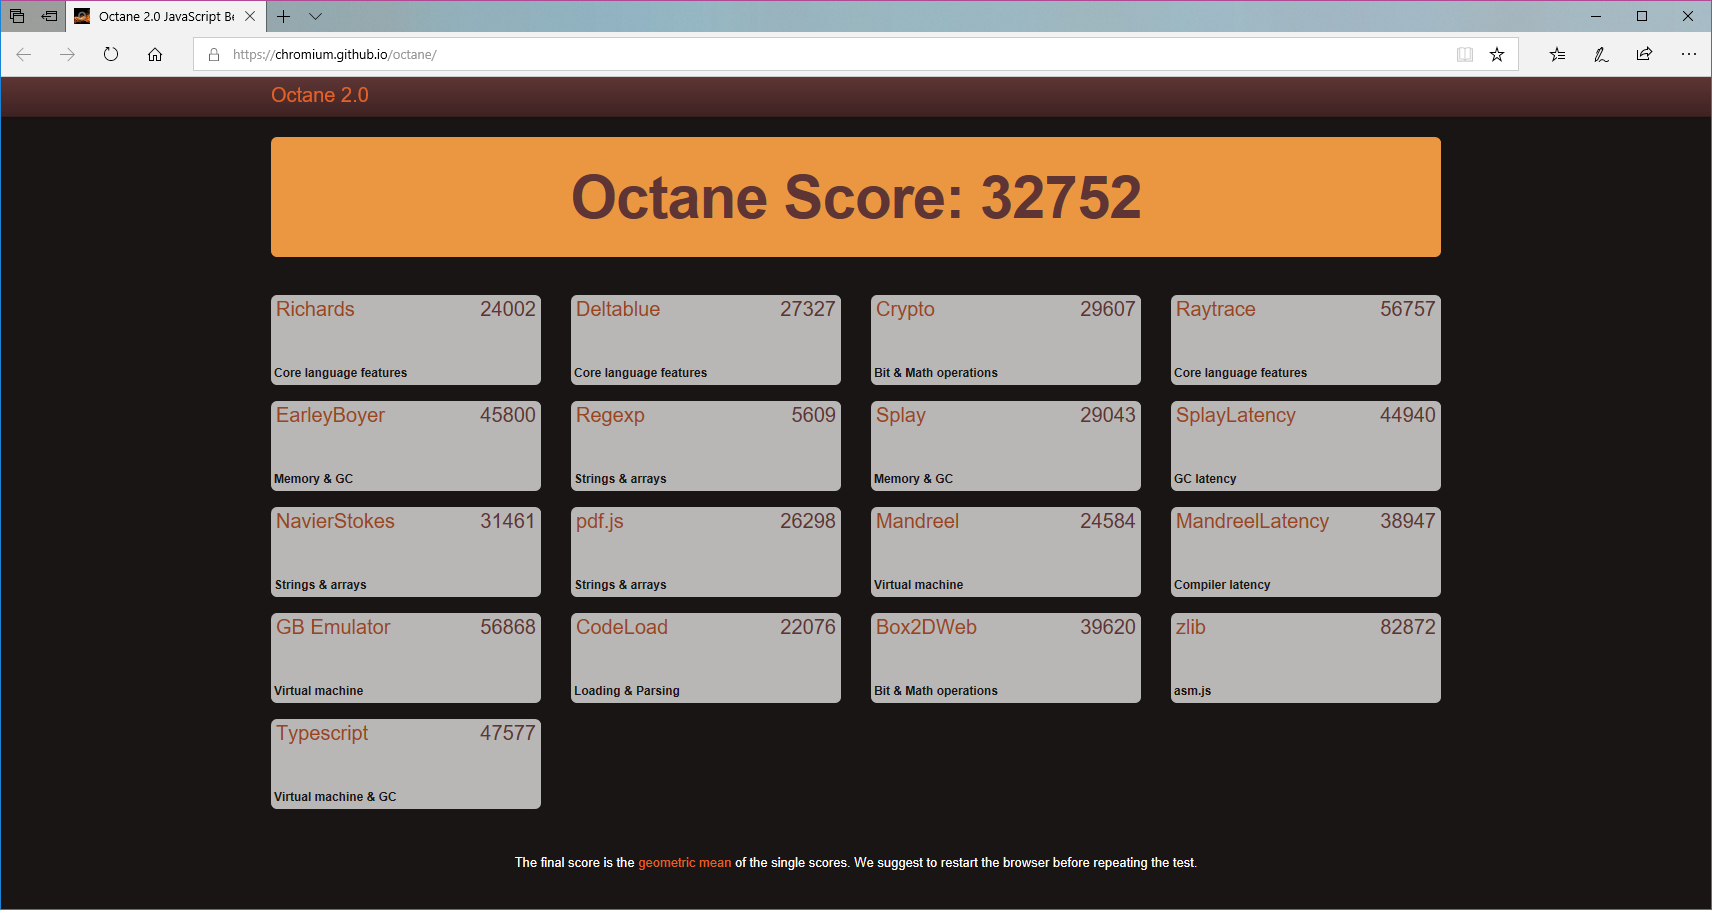Click the GB Emulator score 56868
The height and width of the screenshot is (910, 1712).
pyautogui.click(x=508, y=627)
